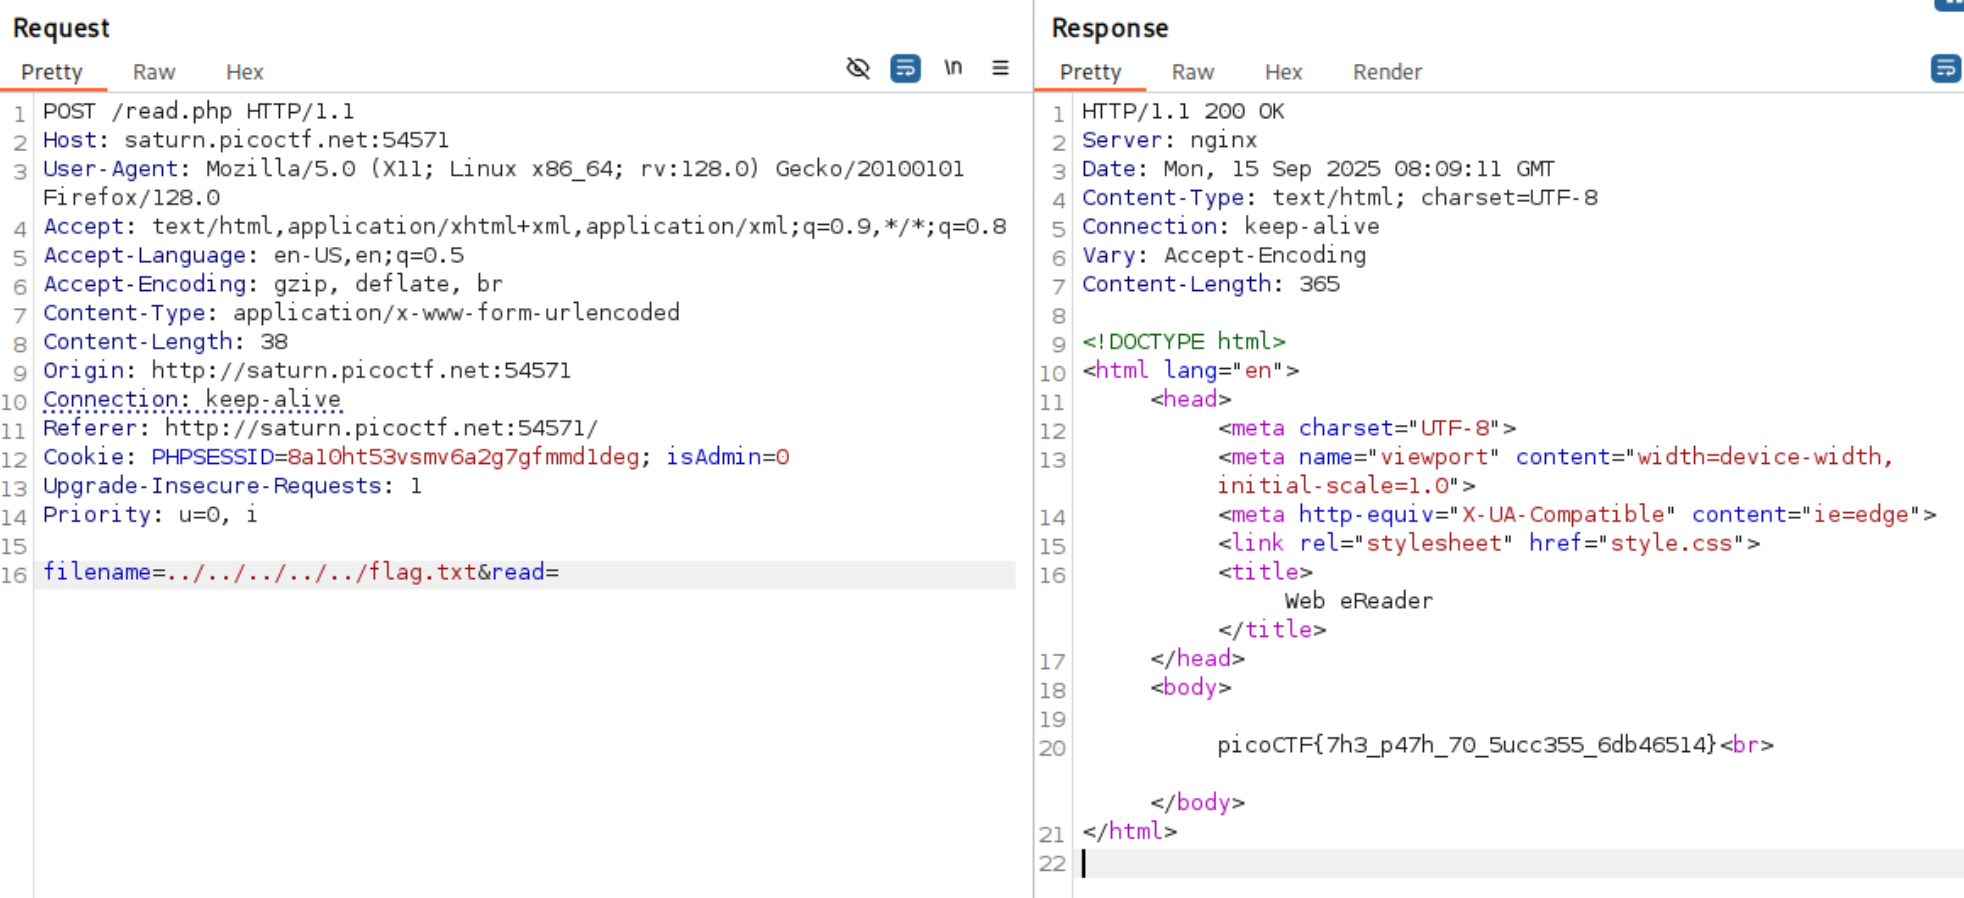Click HTTP/1.1 200 OK status line
This screenshot has height=898, width=1964.
coord(1183,111)
